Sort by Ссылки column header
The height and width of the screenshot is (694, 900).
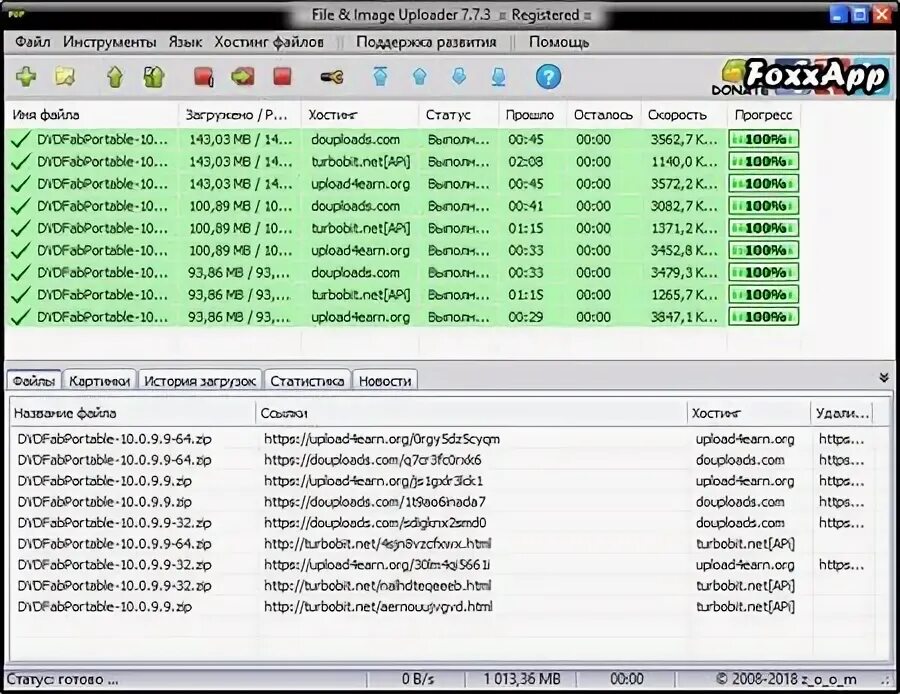pyautogui.click(x=471, y=413)
